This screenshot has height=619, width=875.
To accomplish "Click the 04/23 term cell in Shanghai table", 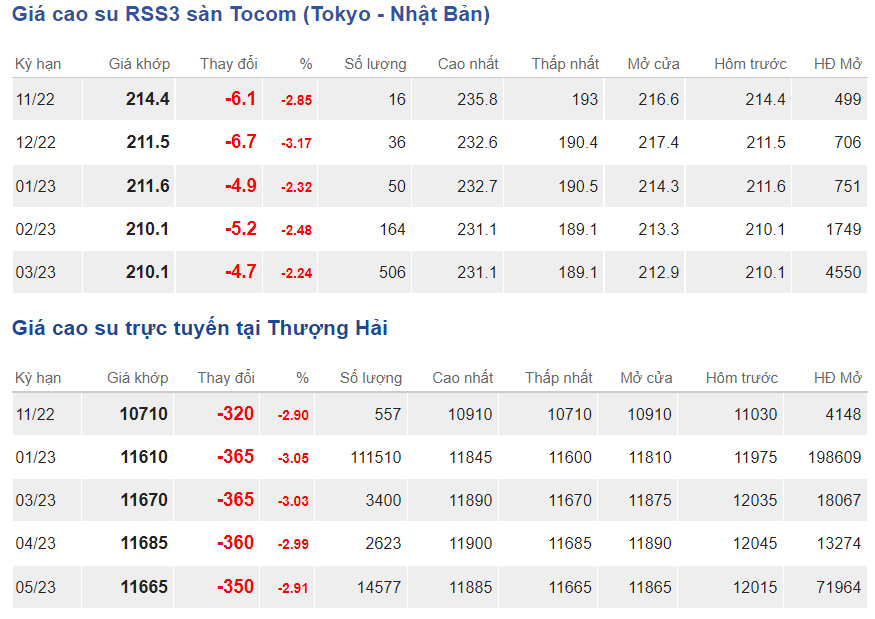I will [x=36, y=544].
